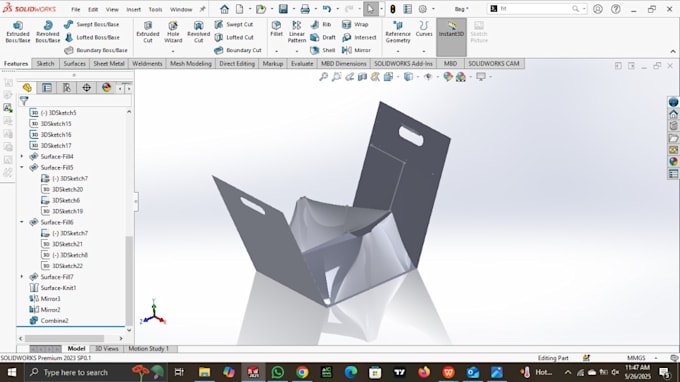Screen dimensions: 680x382
Task: Click the Zoom to Fit view icon
Action: click(x=324, y=77)
